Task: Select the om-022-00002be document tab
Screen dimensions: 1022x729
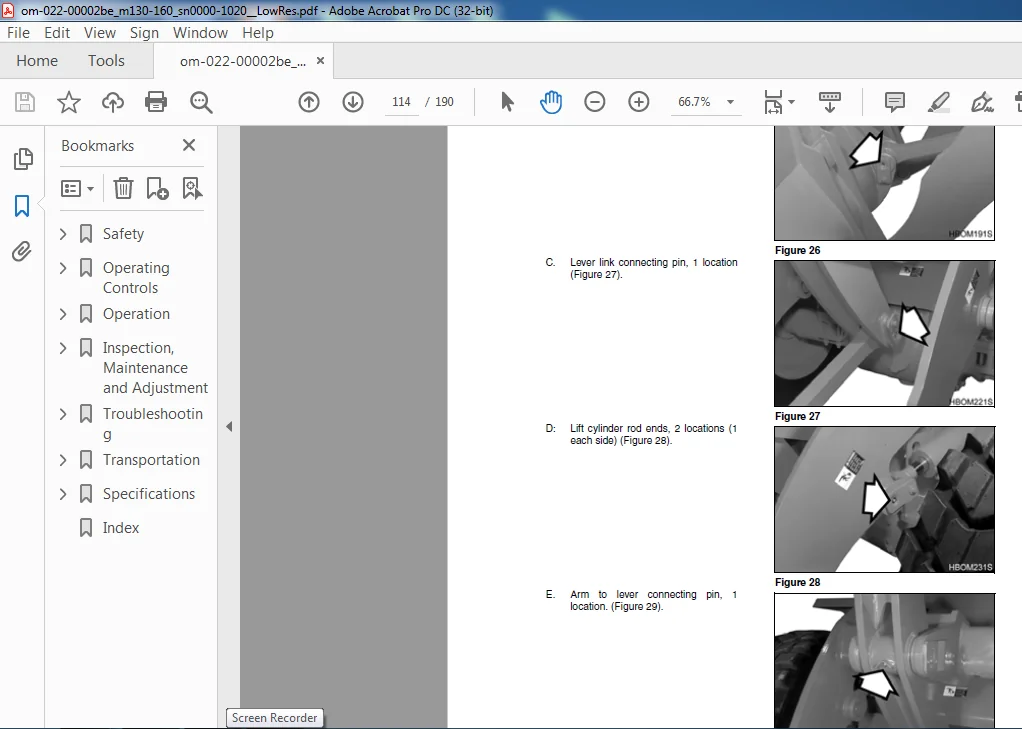Action: (242, 61)
